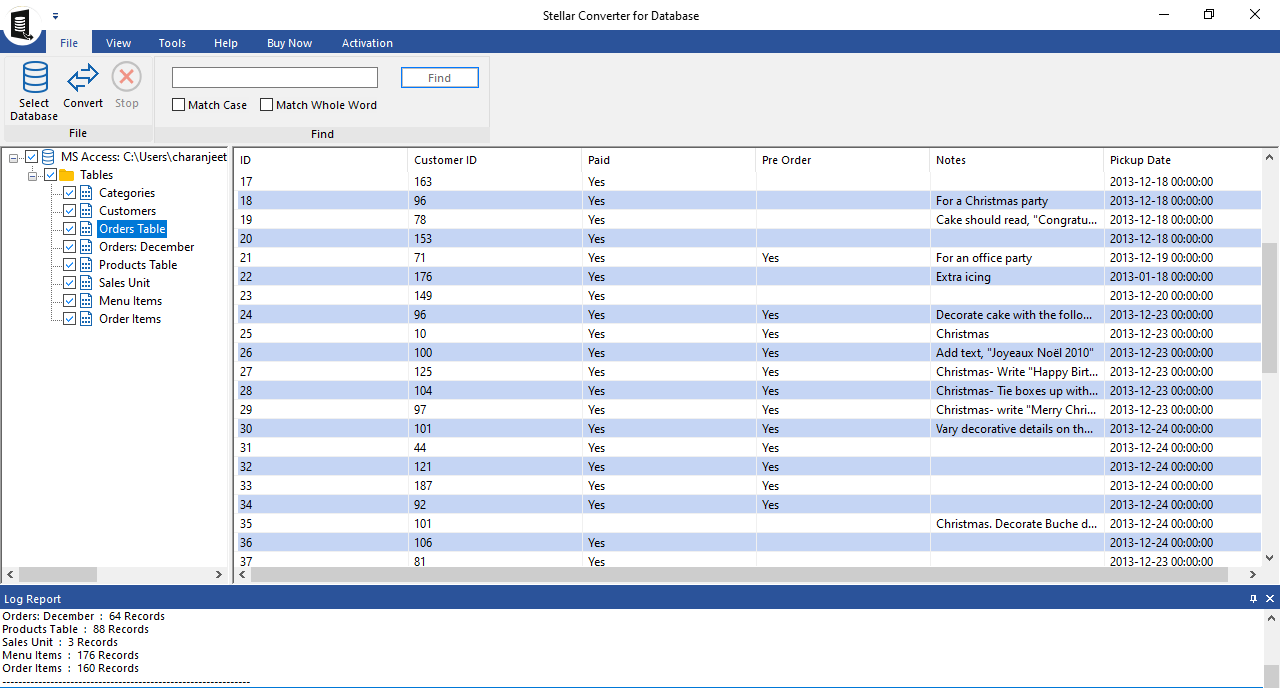Click the table icon beside Categories

86,193
